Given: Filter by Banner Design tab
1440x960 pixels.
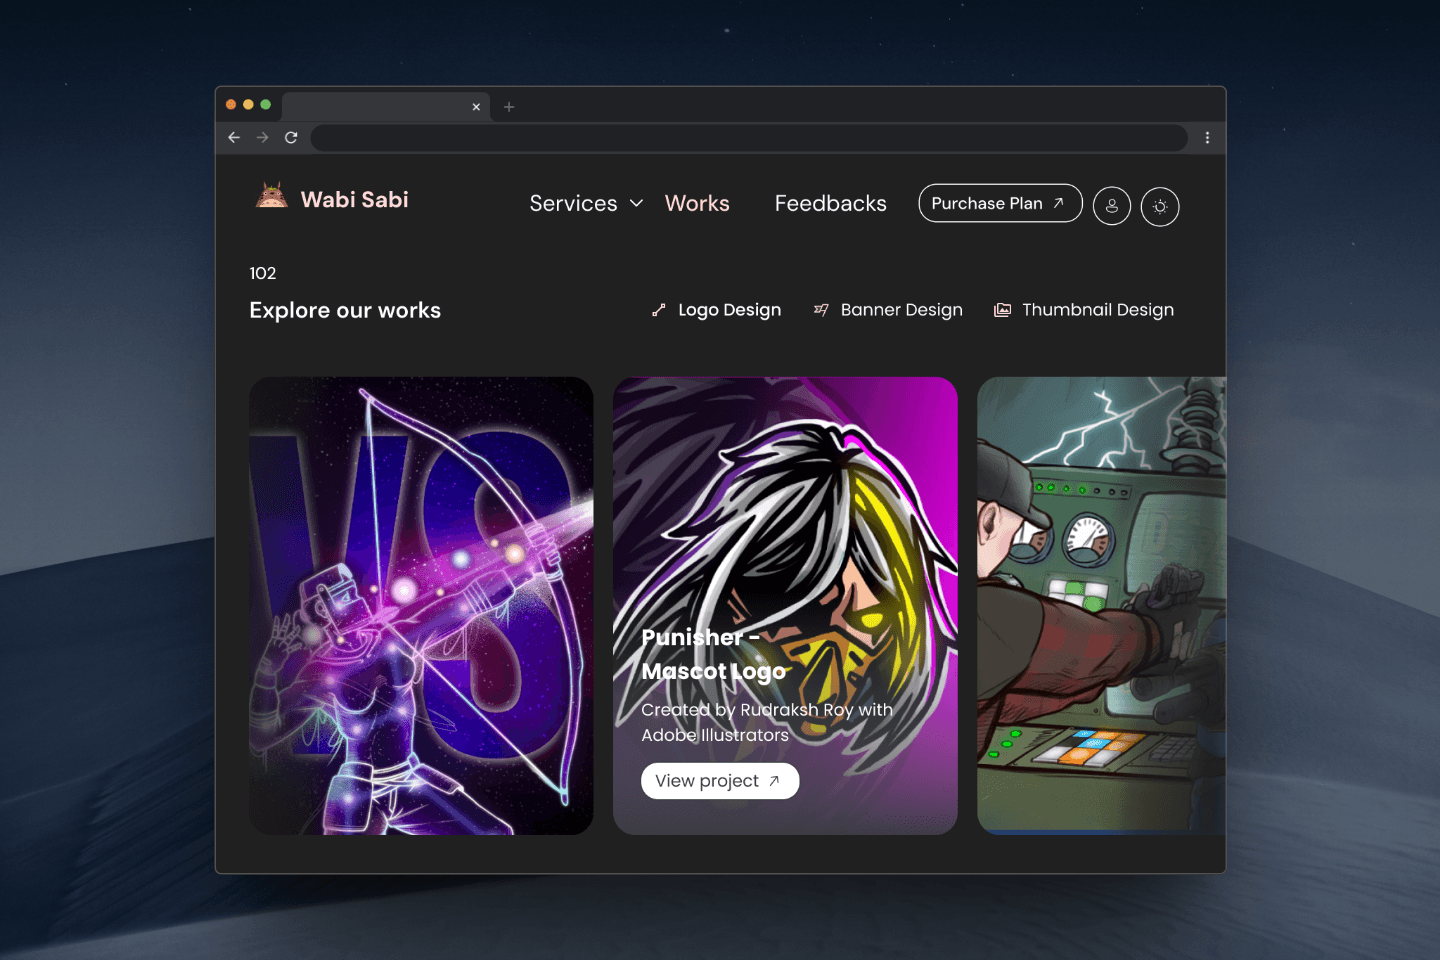Looking at the screenshot, I should click(x=888, y=310).
